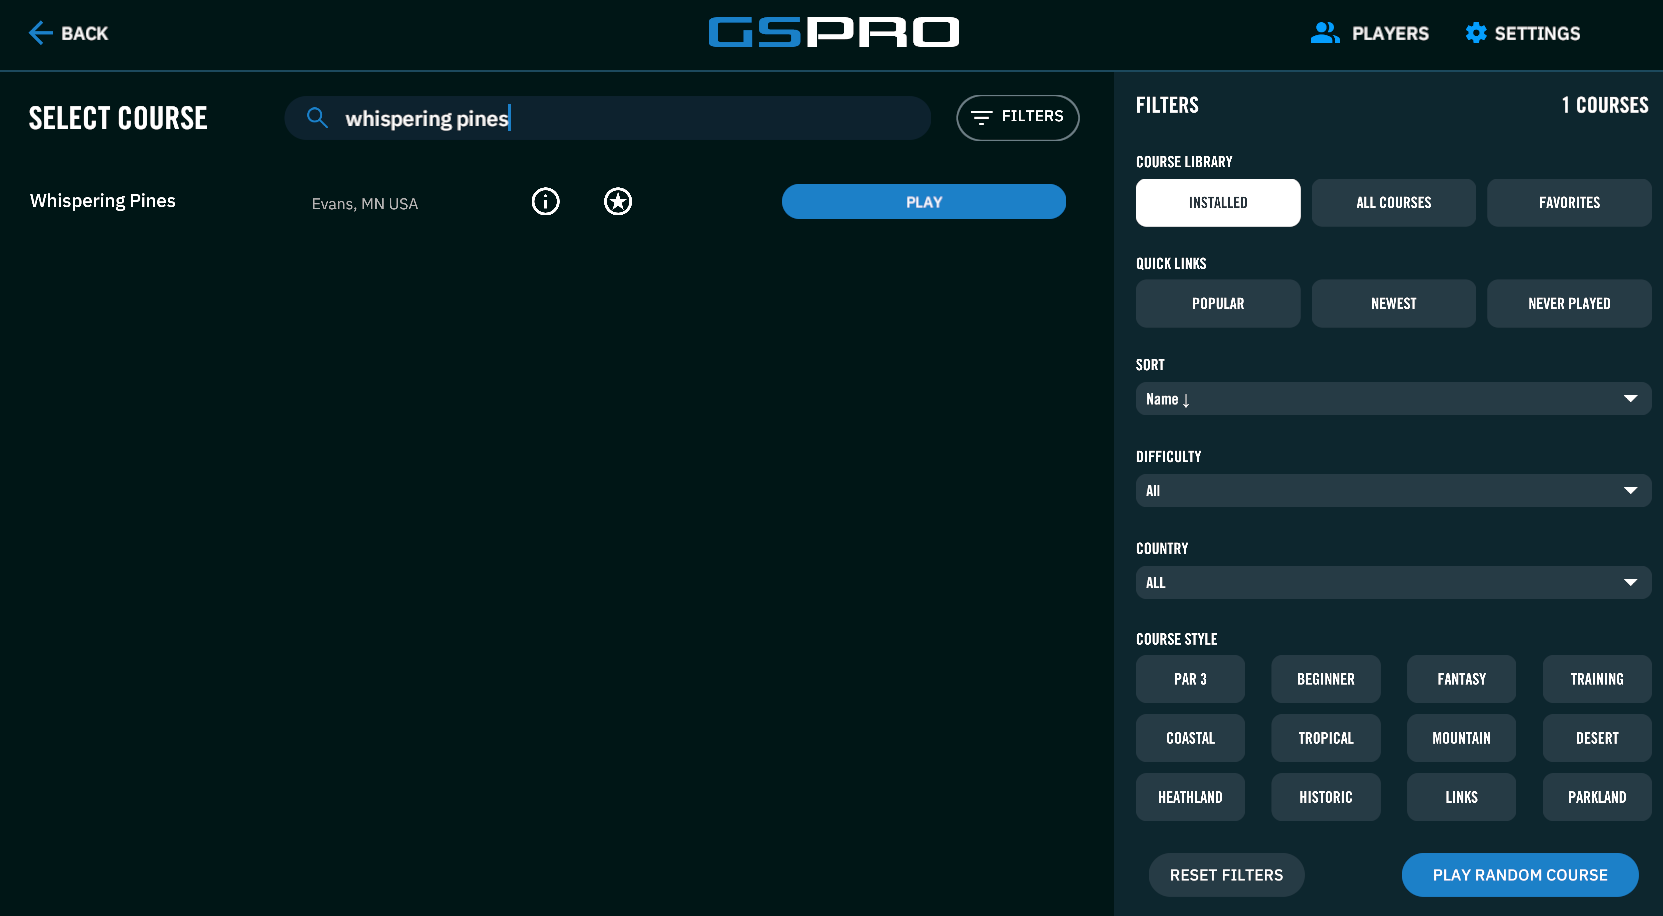Expand the Difficulty dropdown

point(1392,491)
